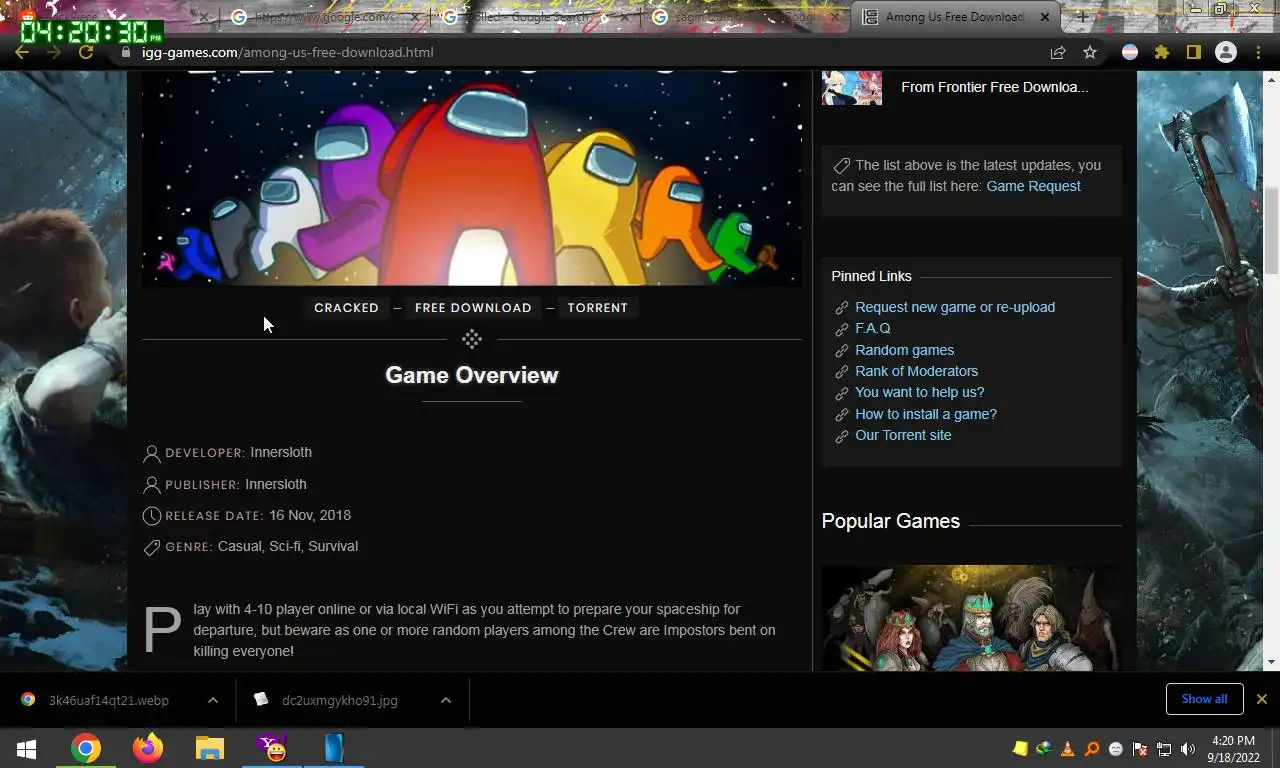
Task: Open the Windows Start menu
Action: [26, 748]
